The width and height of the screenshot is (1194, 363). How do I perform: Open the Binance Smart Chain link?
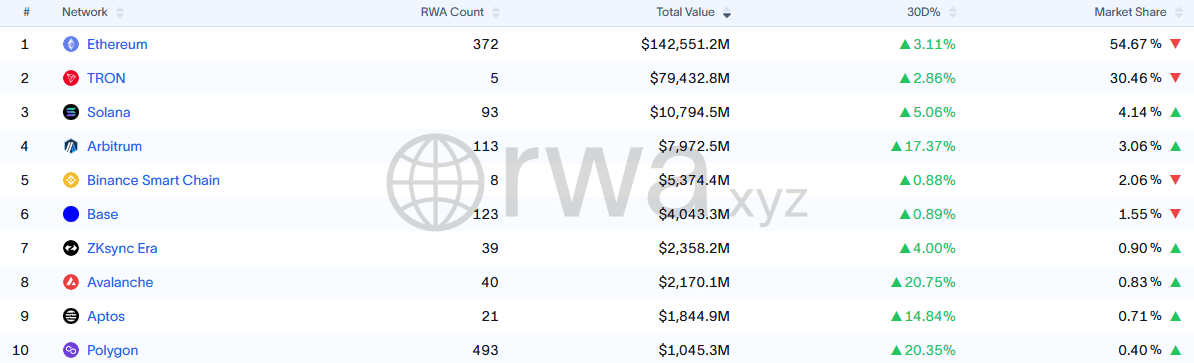[153, 180]
